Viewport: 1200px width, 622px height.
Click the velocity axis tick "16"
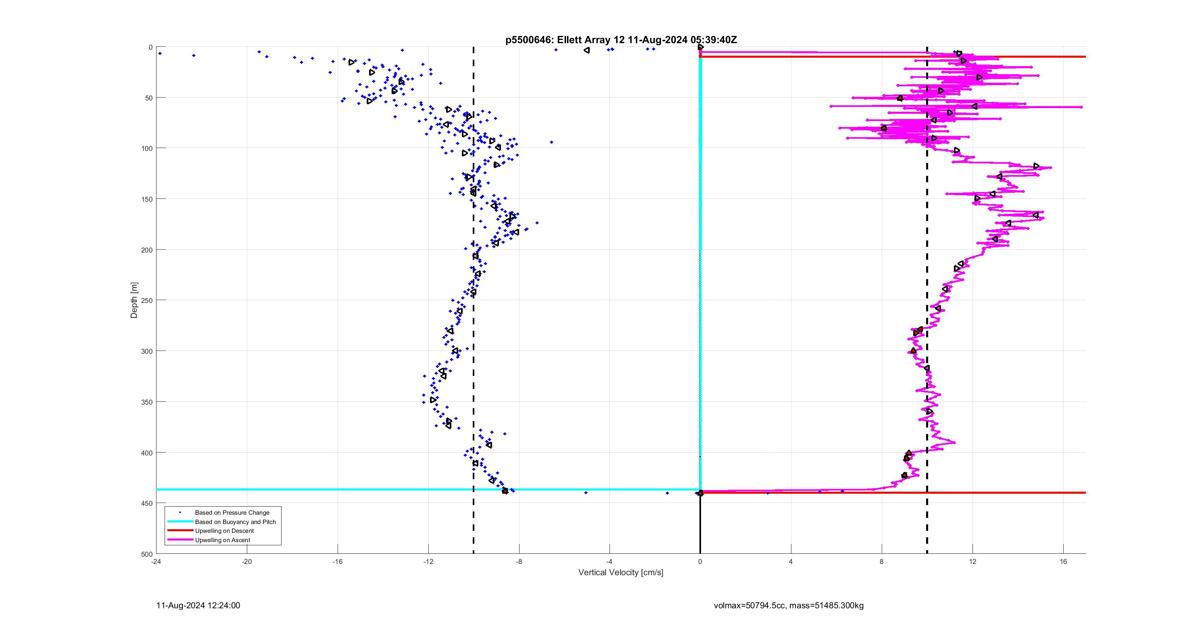click(x=1063, y=561)
